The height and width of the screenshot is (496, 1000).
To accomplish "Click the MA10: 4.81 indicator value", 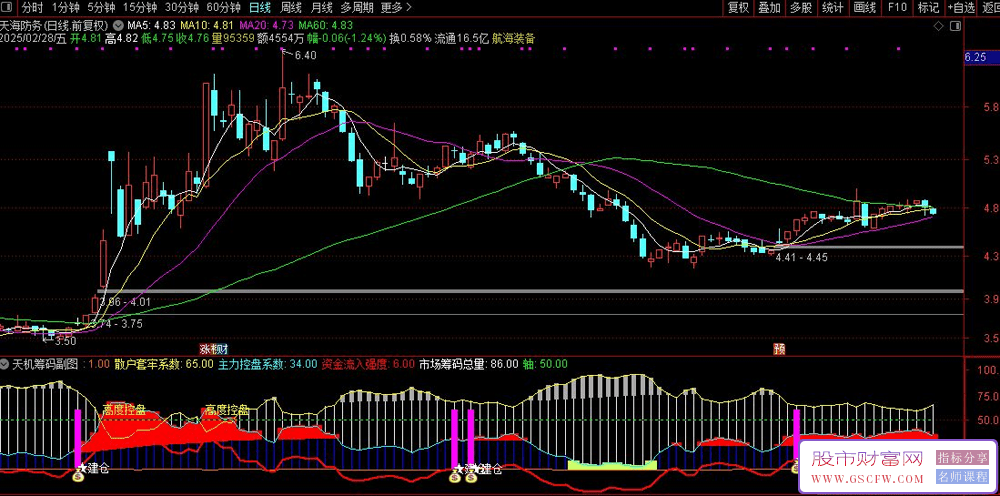I will point(207,26).
